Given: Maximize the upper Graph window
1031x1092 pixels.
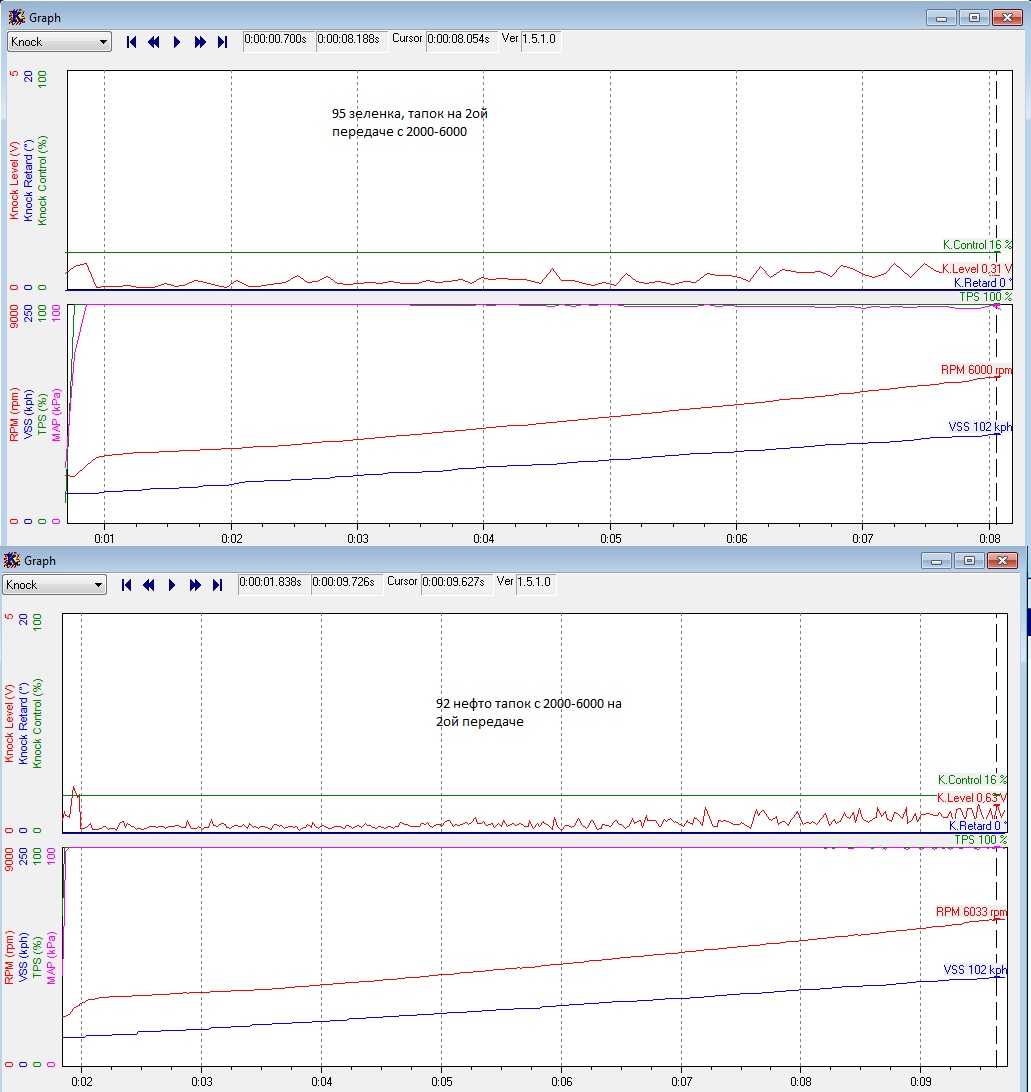Looking at the screenshot, I should point(974,17).
